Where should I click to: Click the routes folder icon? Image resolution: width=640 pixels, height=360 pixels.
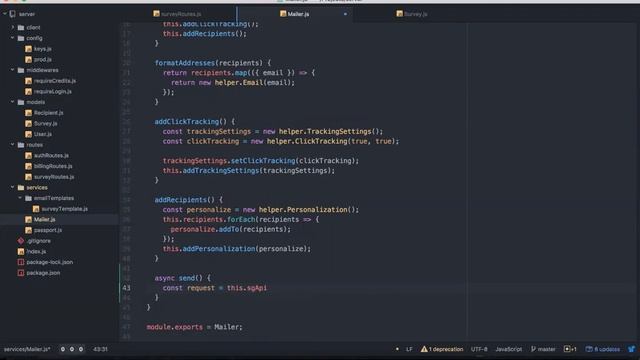click(x=21, y=145)
